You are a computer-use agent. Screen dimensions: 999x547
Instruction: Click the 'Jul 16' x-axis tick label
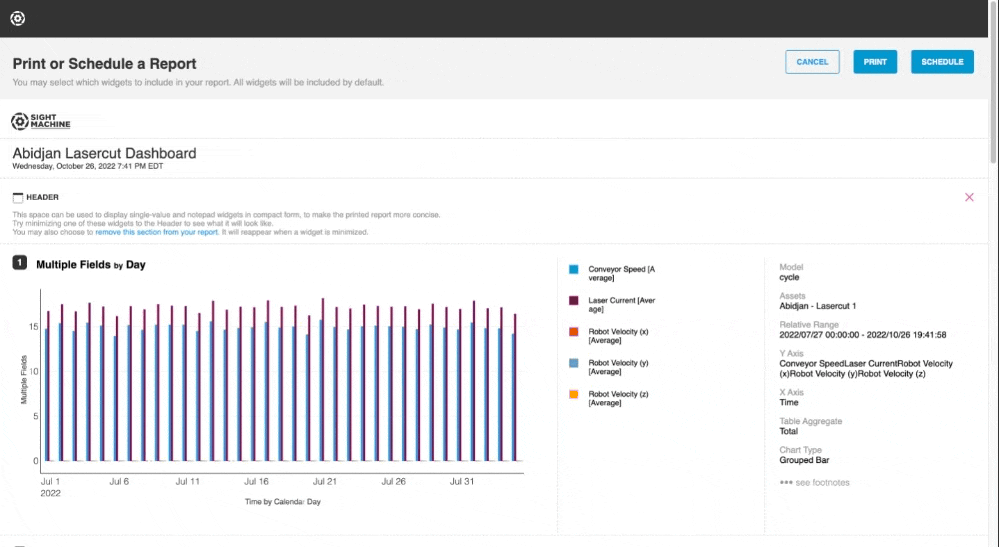[256, 482]
